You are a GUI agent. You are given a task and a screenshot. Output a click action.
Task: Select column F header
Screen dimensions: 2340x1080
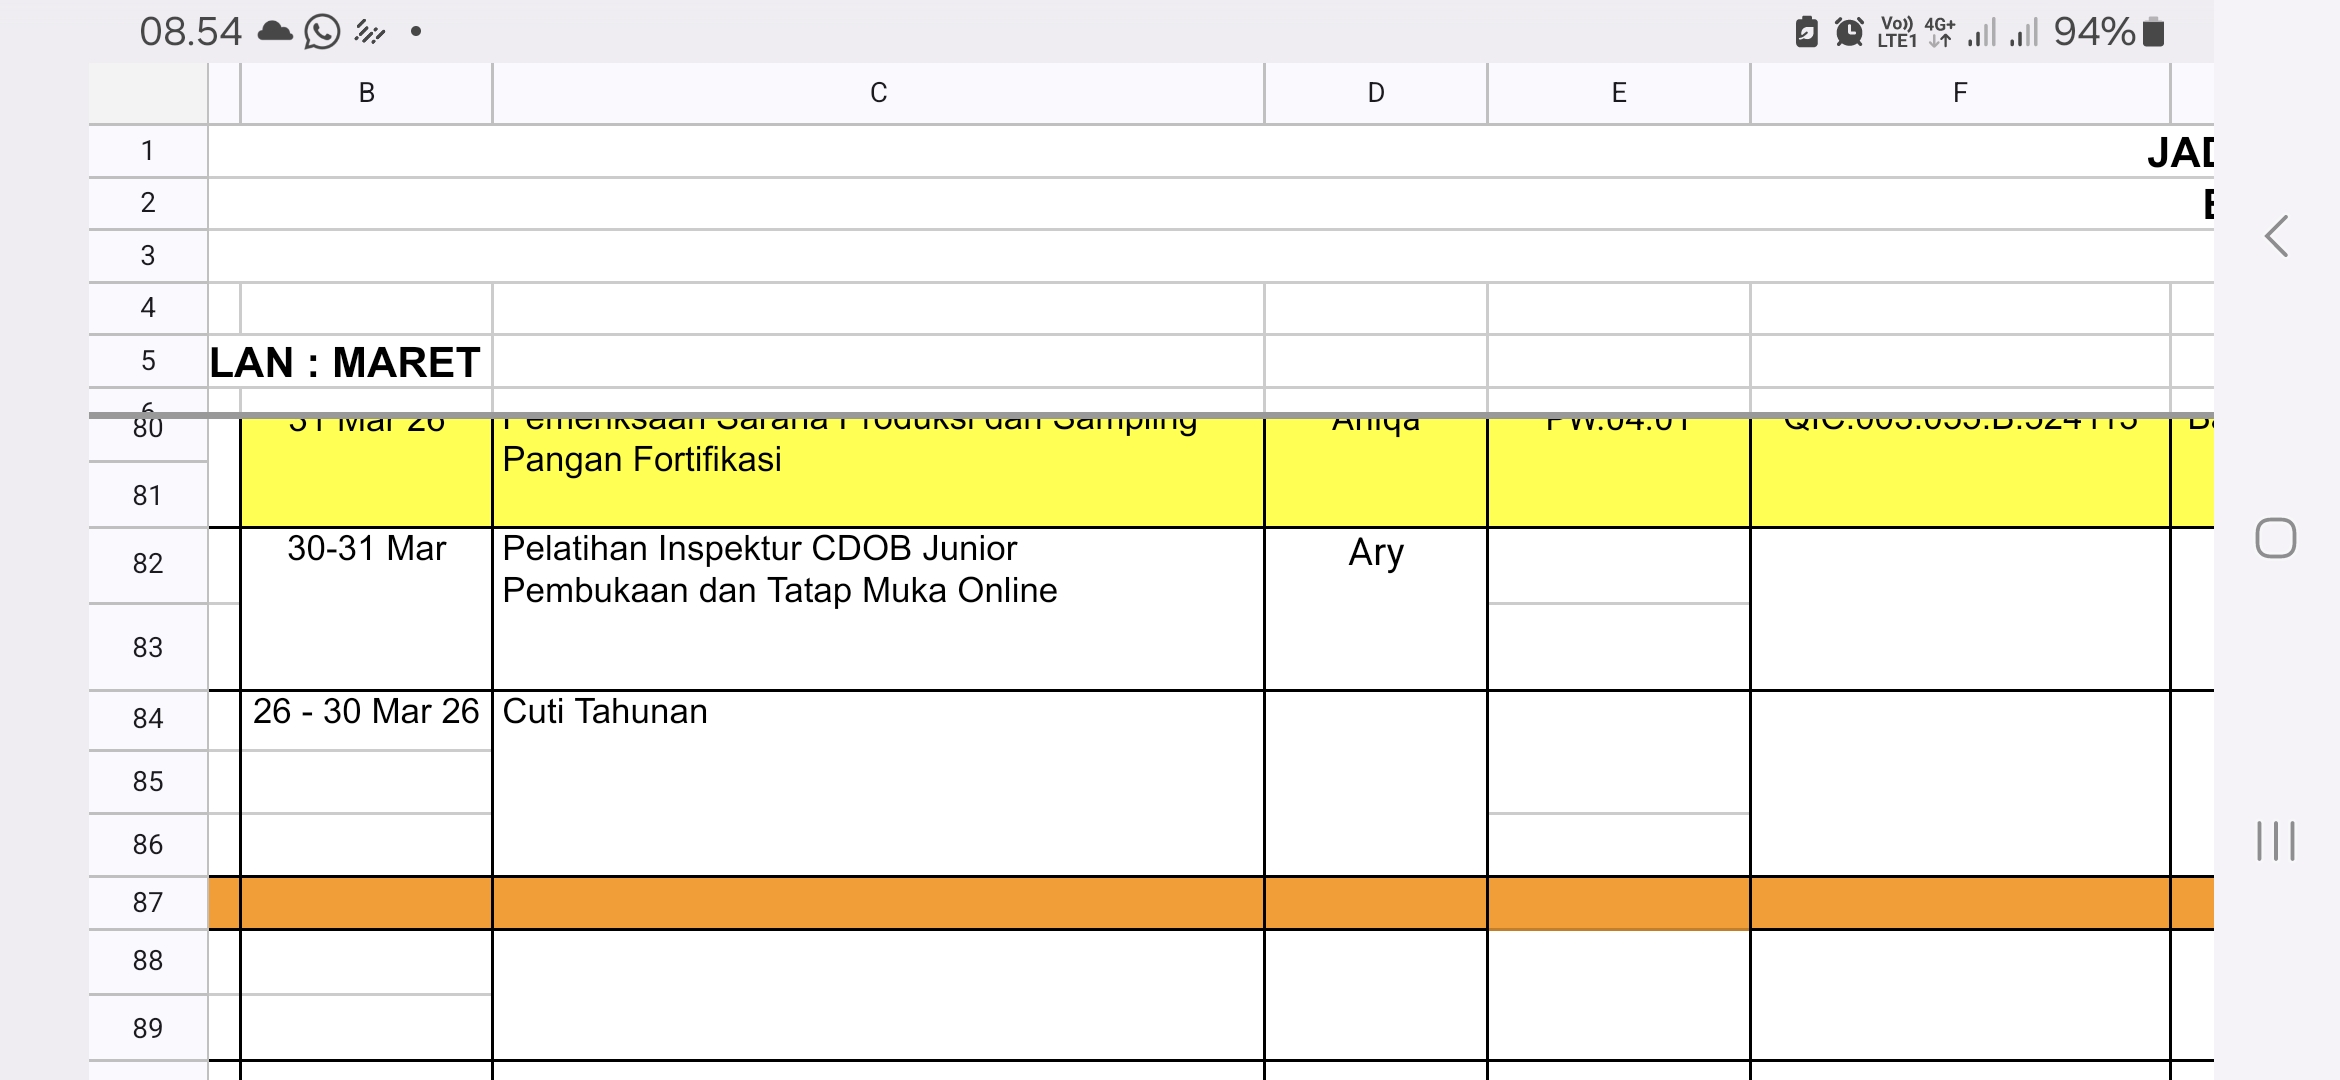click(x=1959, y=93)
